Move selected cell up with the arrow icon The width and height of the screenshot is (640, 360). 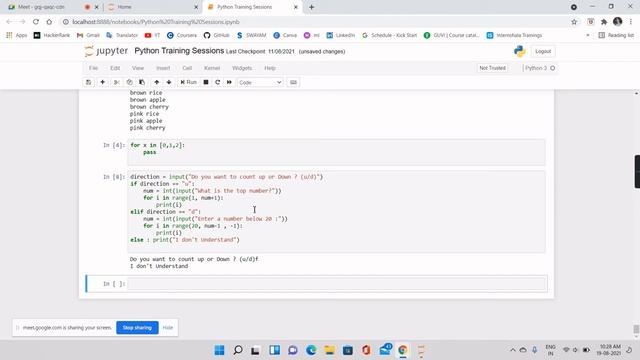[x=157, y=82]
